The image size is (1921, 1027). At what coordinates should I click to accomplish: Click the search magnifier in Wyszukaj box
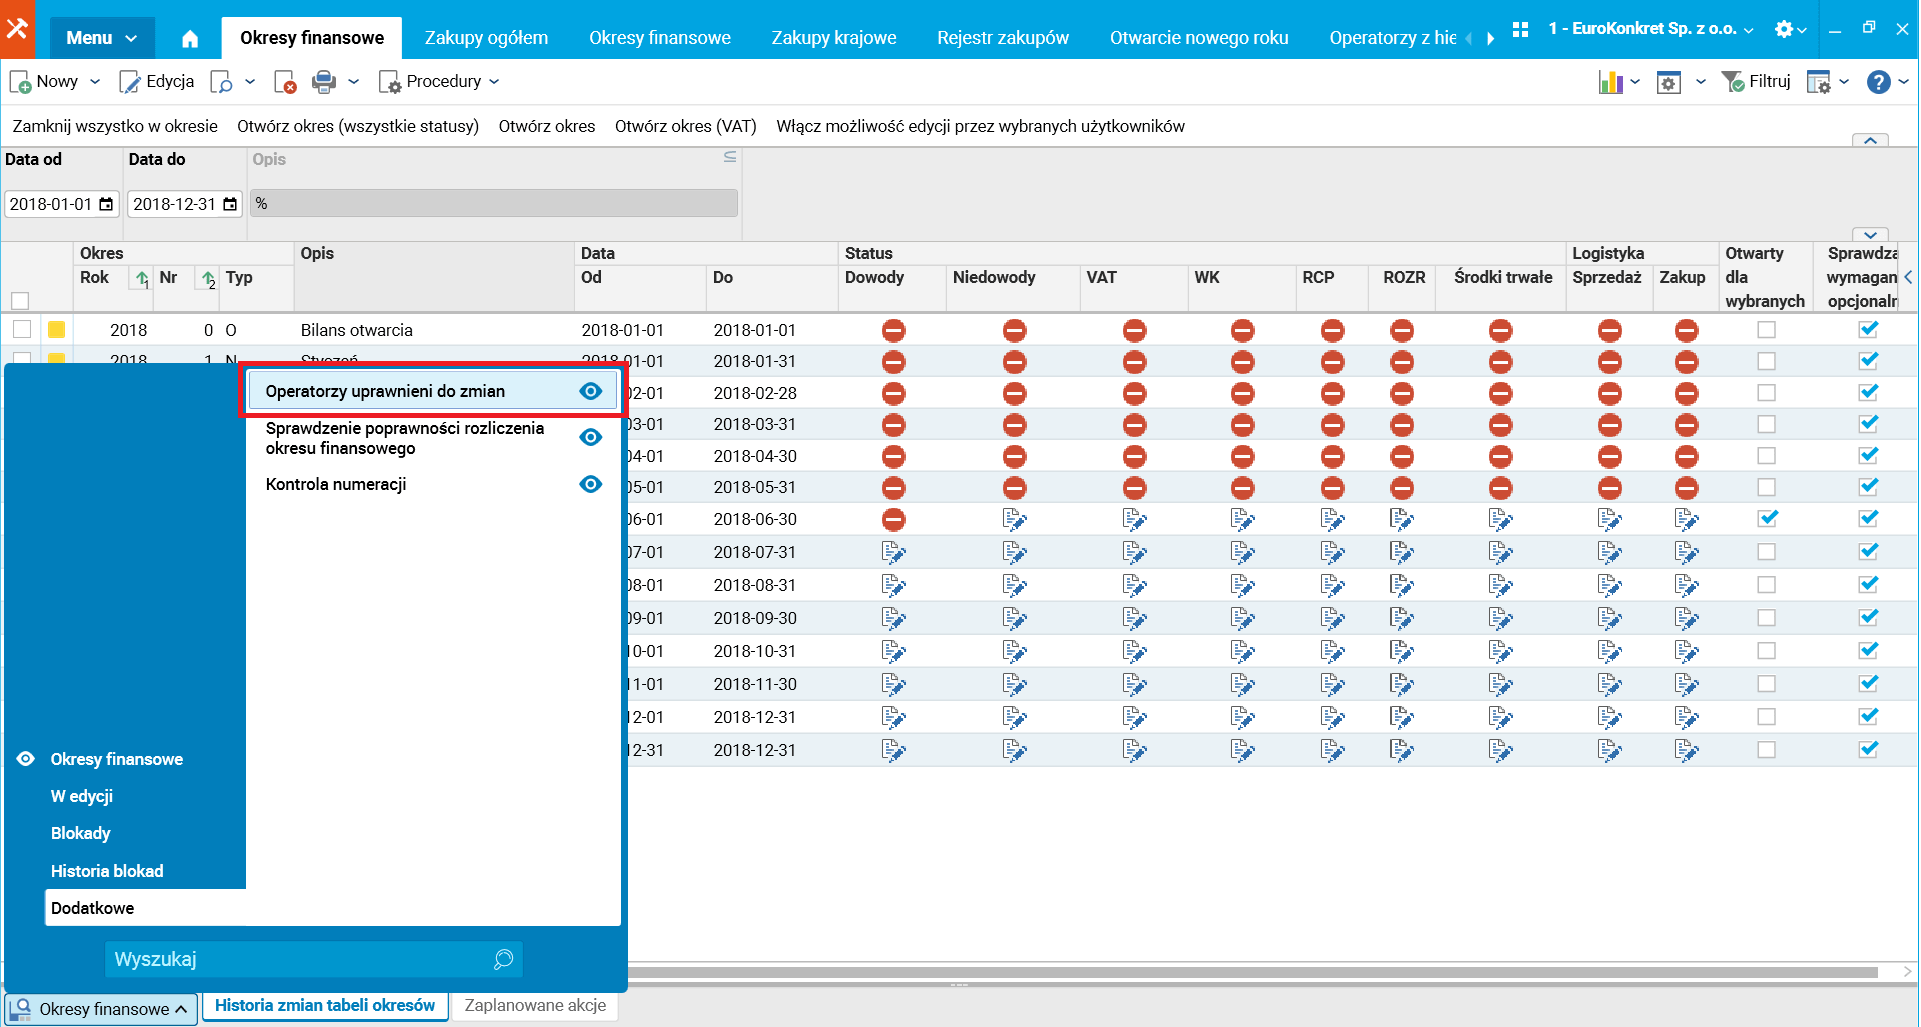point(503,959)
